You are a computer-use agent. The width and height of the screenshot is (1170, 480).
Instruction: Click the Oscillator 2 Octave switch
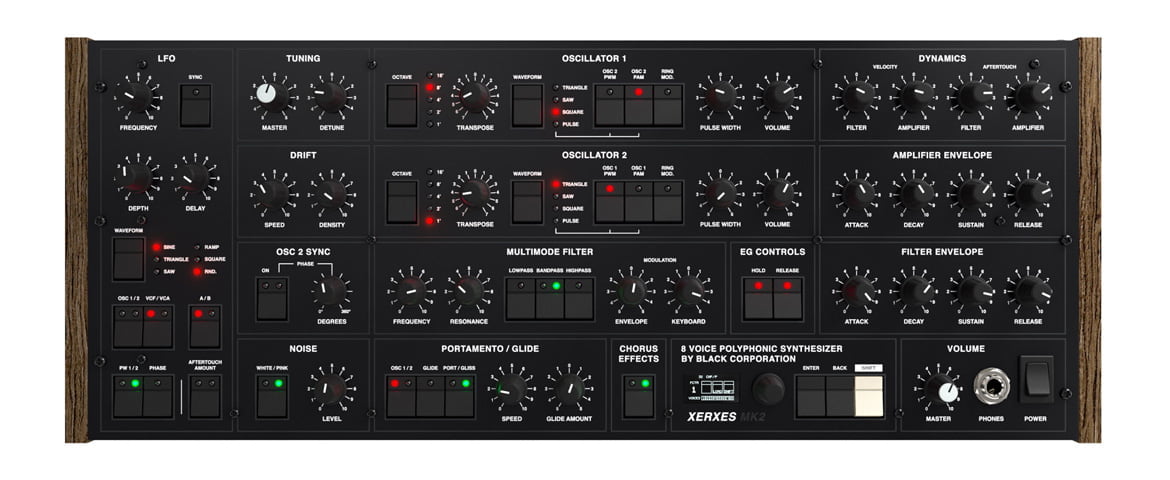pyautogui.click(x=401, y=202)
